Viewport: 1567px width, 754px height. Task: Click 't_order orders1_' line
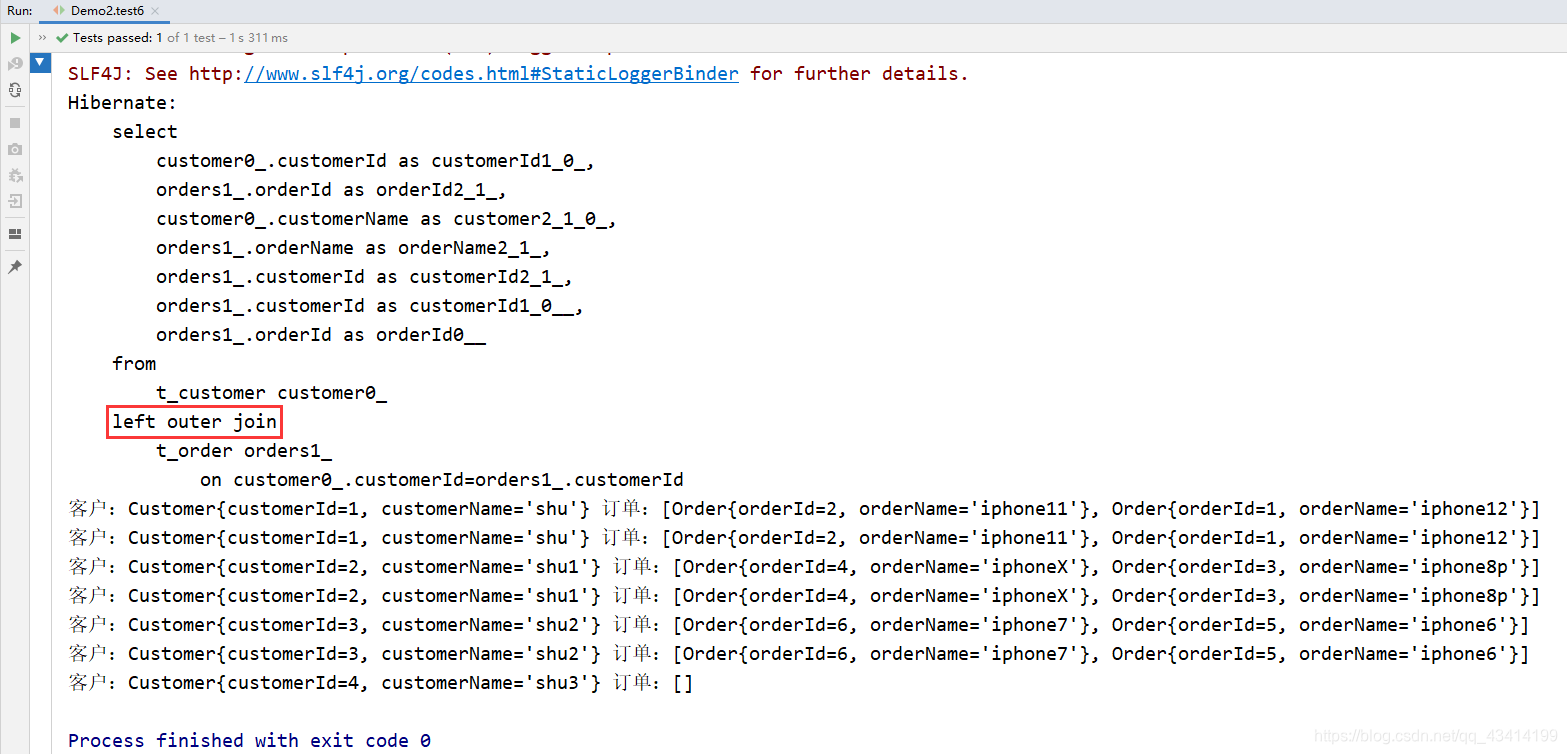click(x=244, y=451)
